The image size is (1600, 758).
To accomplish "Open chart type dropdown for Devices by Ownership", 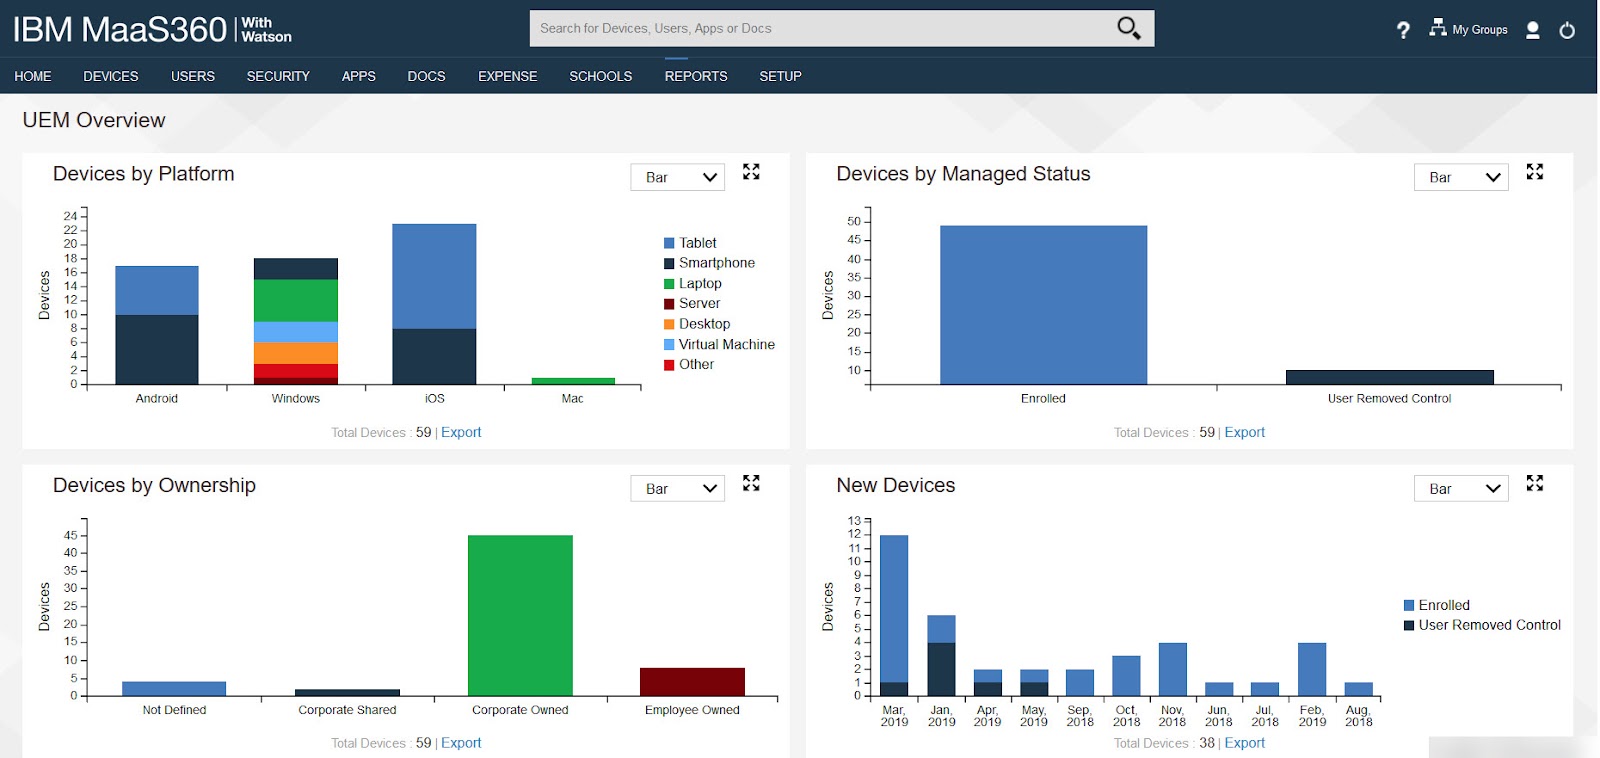I will 678,489.
